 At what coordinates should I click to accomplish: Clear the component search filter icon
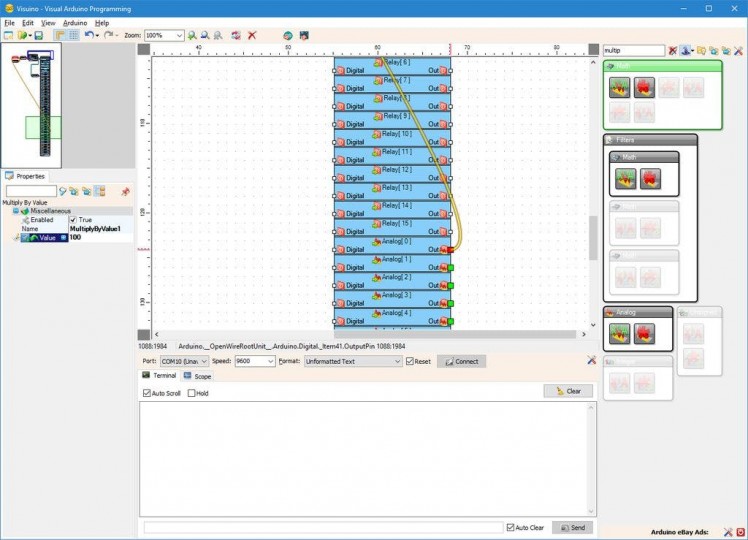[x=673, y=50]
